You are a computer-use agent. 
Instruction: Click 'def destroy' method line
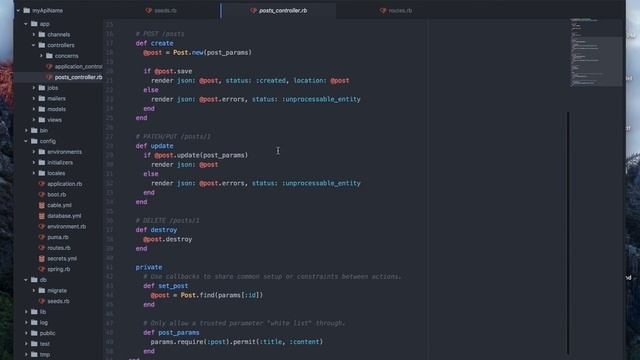point(156,230)
